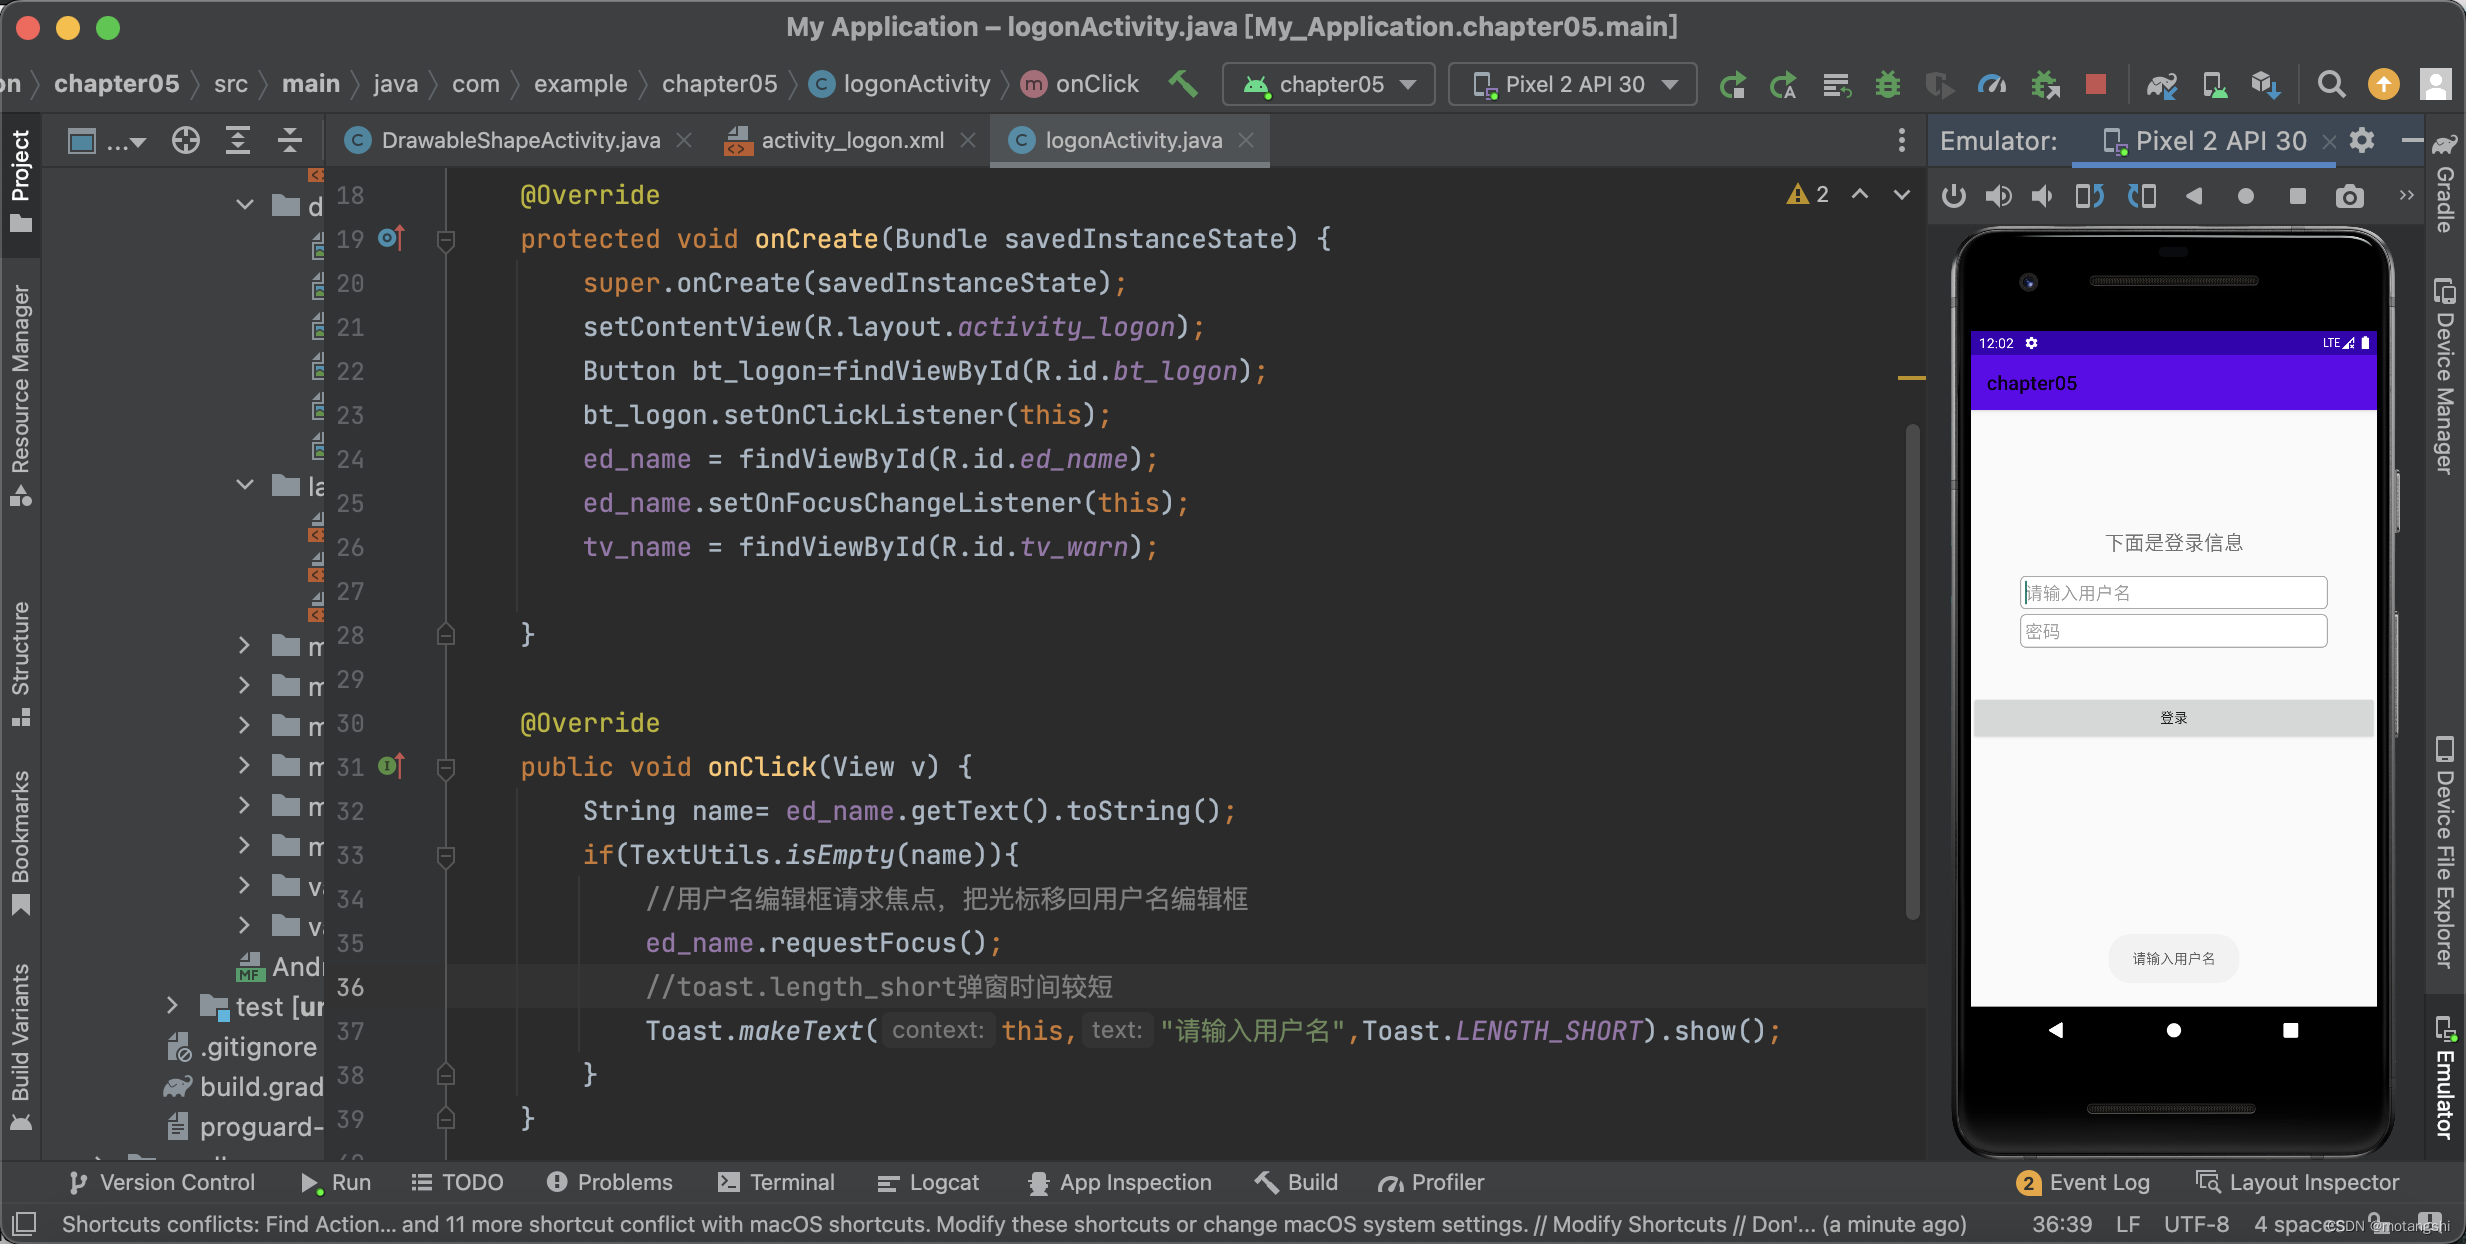Screen dimensions: 2466x1244
Task: Toggle the emulator power button
Action: pyautogui.click(x=1953, y=196)
